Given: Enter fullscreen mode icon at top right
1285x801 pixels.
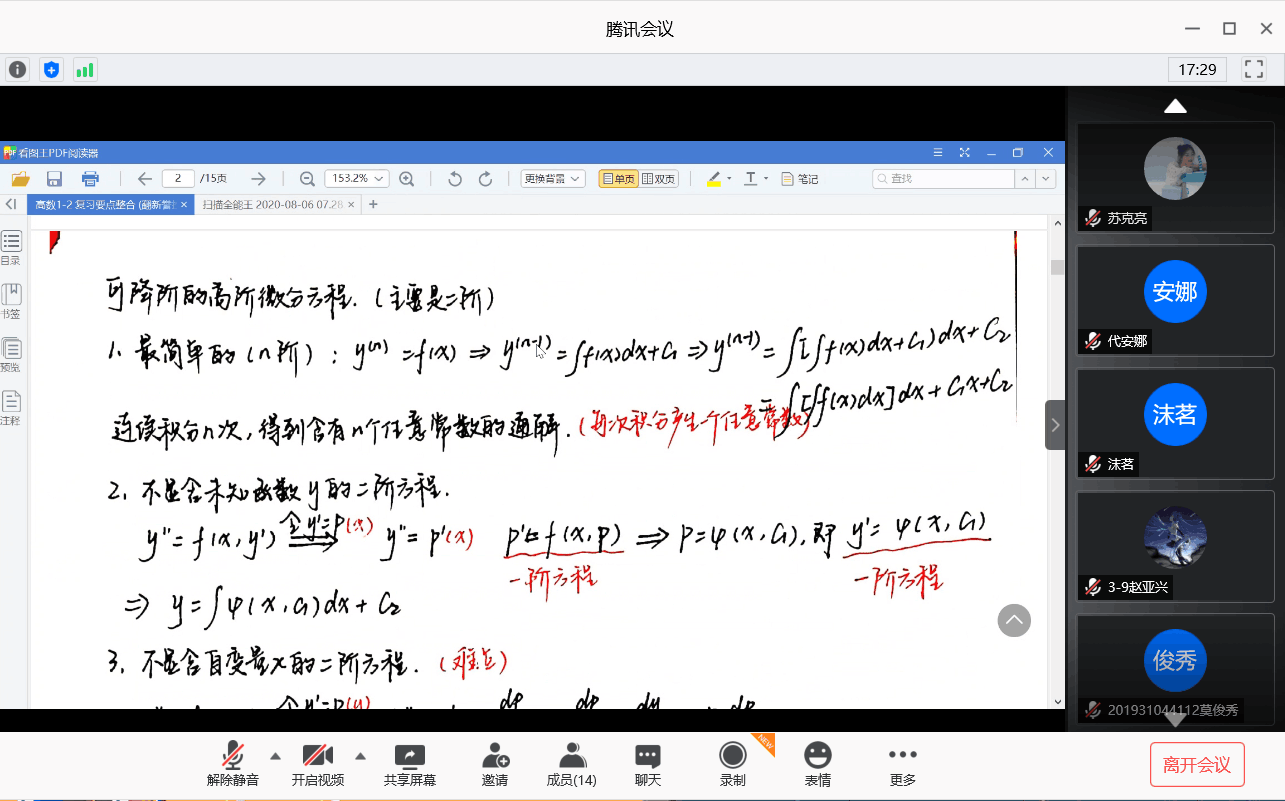Looking at the screenshot, I should click(1253, 69).
